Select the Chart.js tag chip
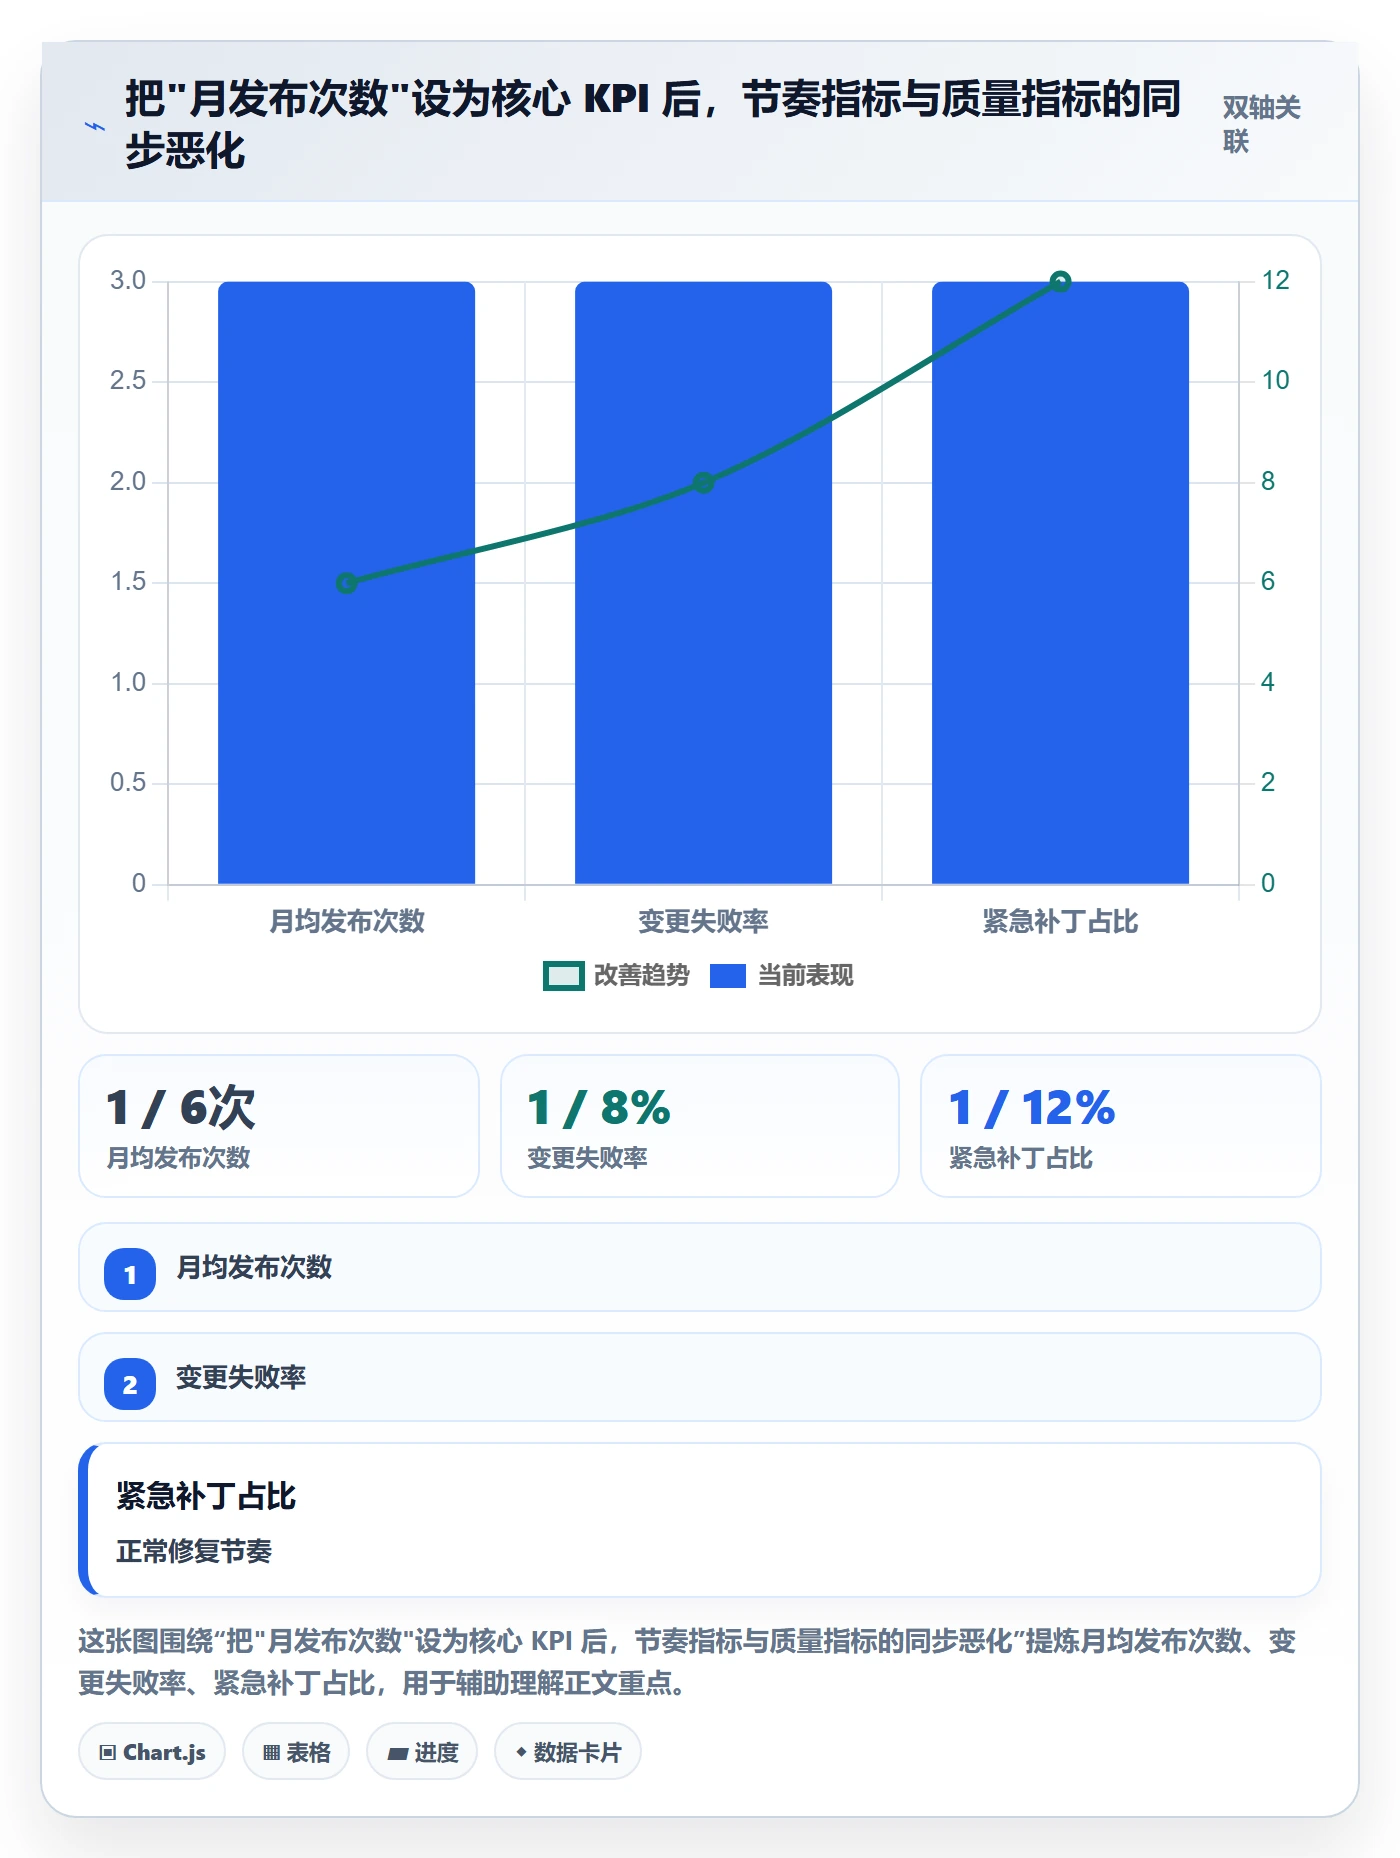Viewport: 1400px width, 1858px height. (152, 1752)
